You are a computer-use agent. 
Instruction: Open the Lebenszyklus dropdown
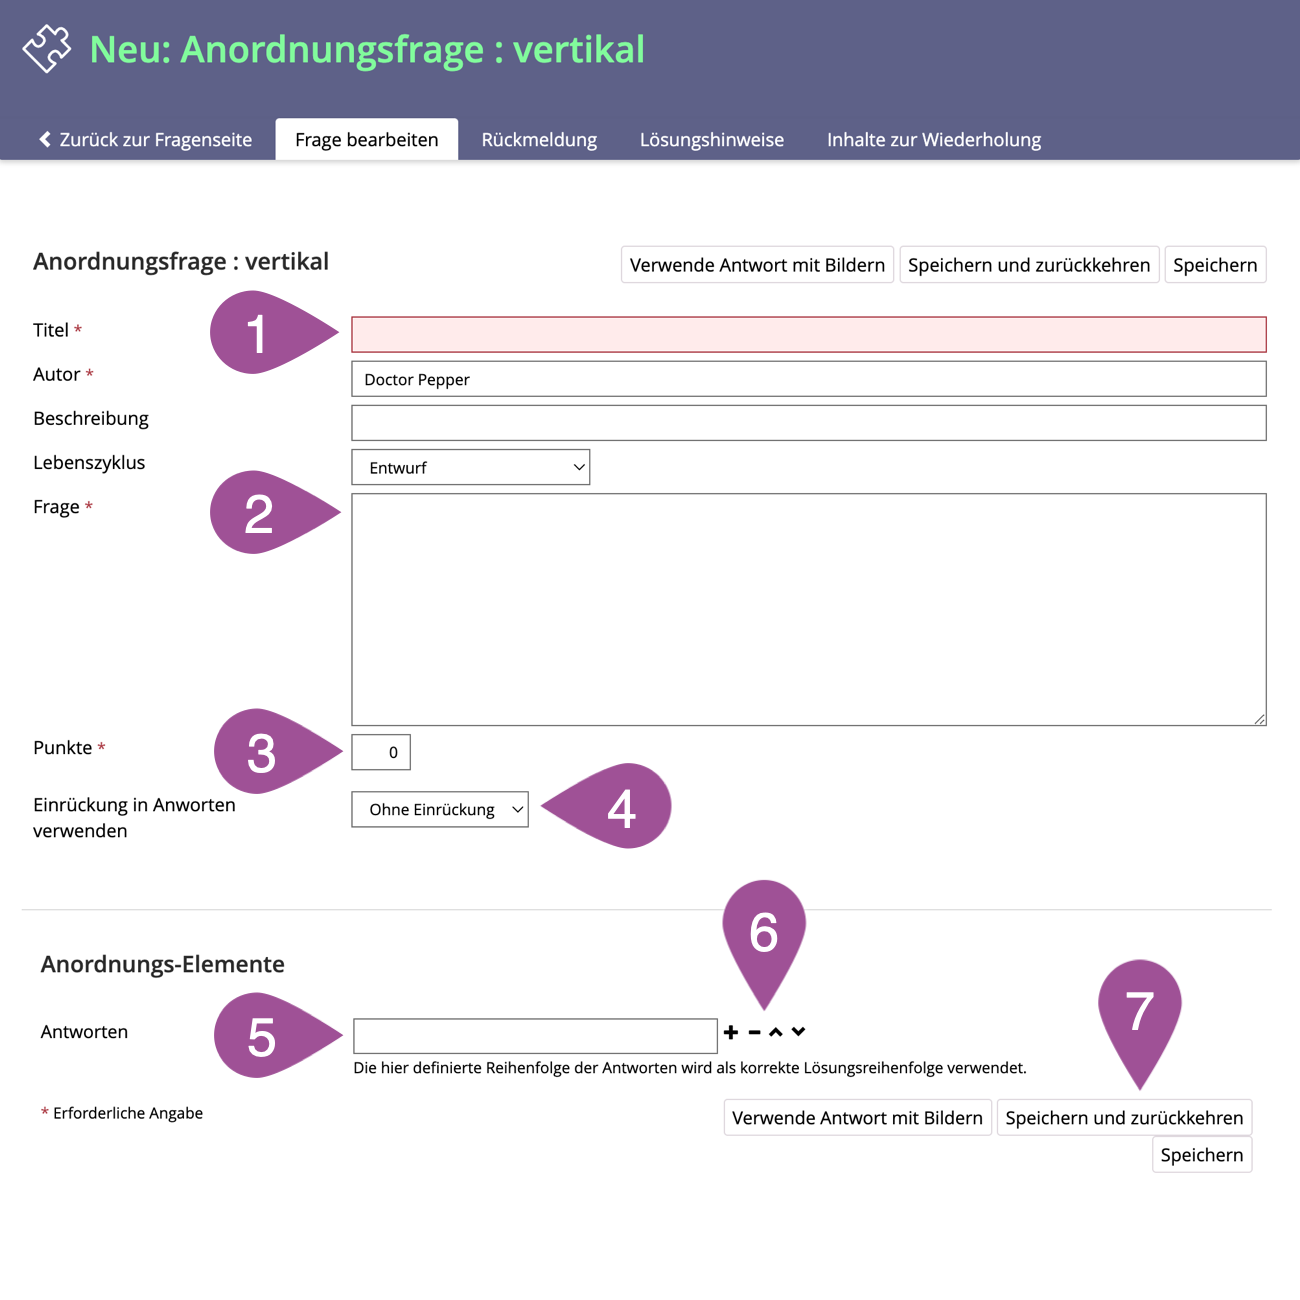(x=470, y=467)
